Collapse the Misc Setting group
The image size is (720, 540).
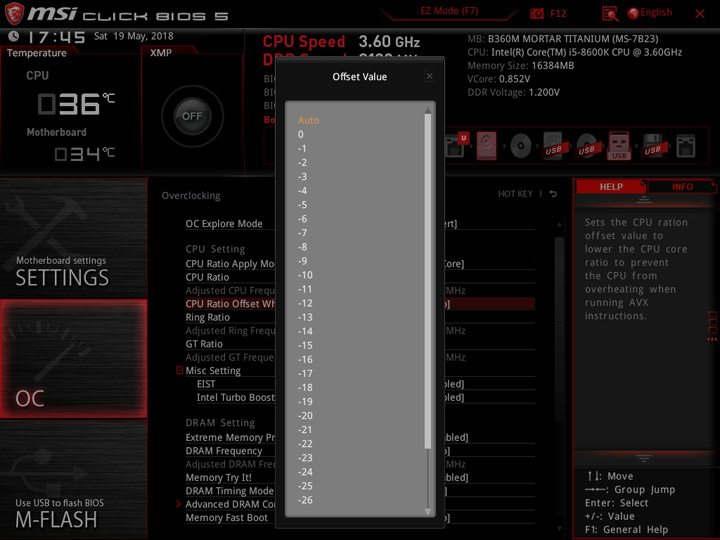[180, 370]
